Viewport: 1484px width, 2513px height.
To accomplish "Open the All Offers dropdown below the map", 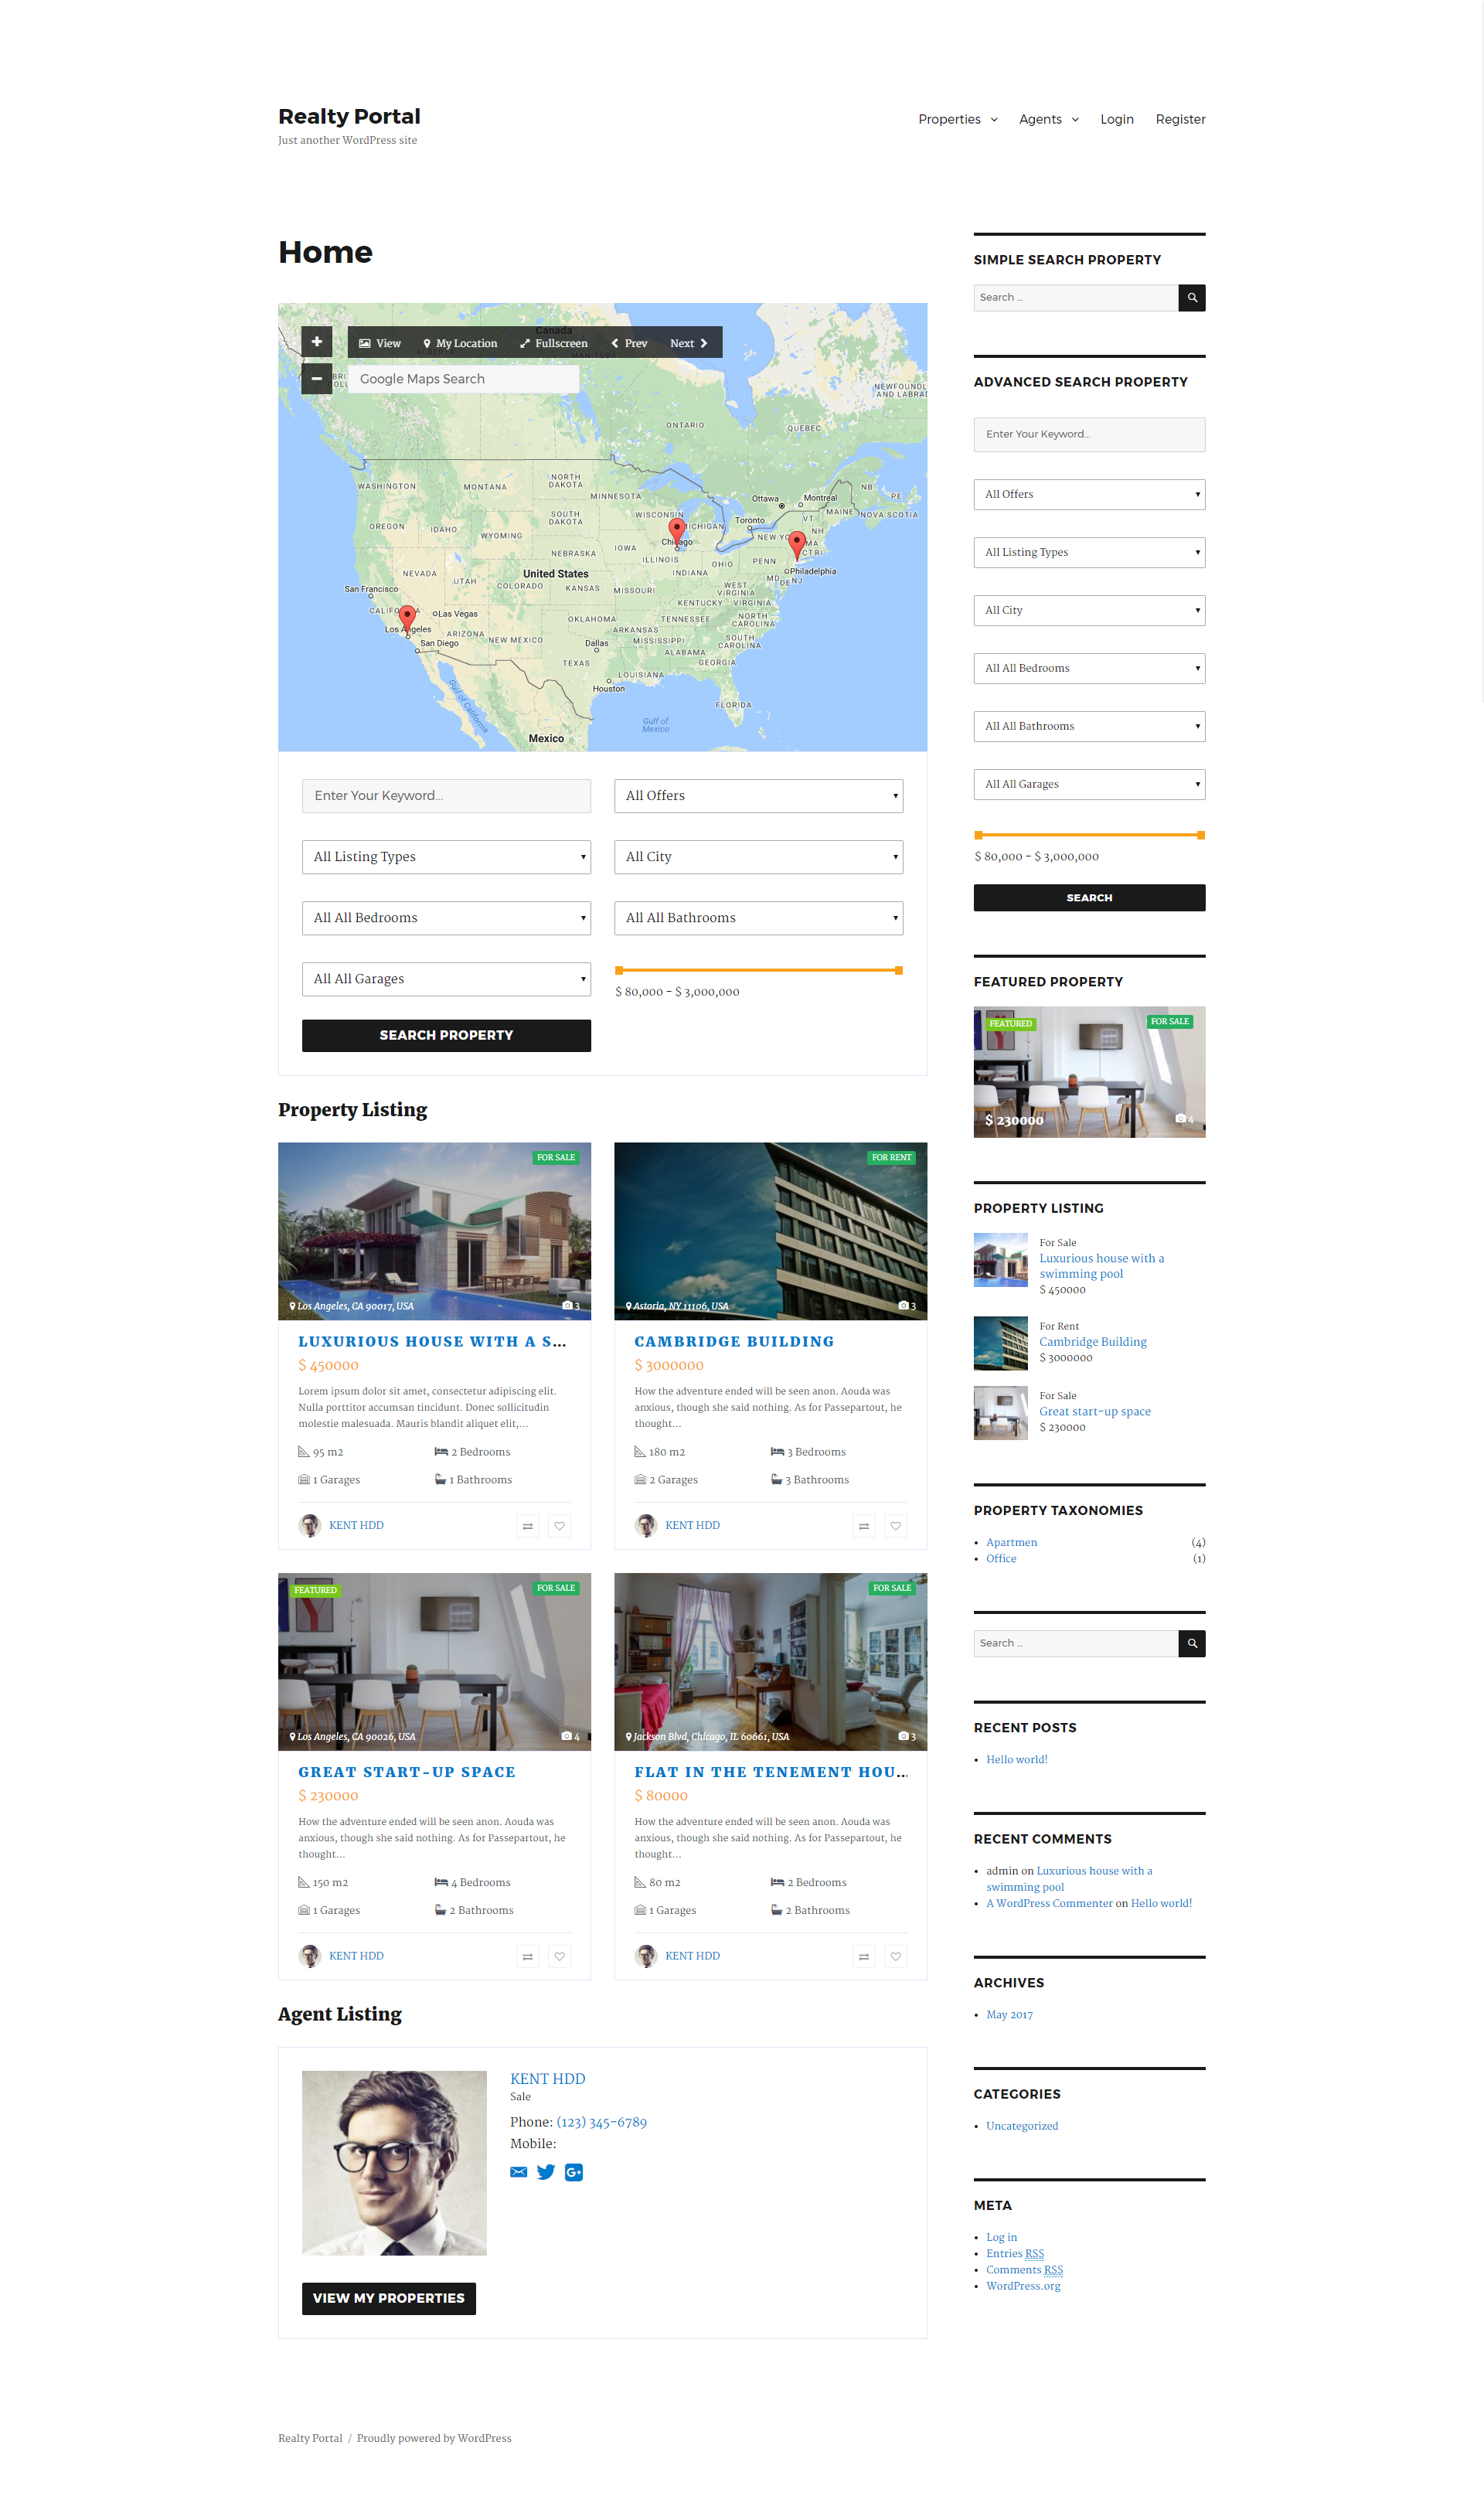I will click(758, 796).
